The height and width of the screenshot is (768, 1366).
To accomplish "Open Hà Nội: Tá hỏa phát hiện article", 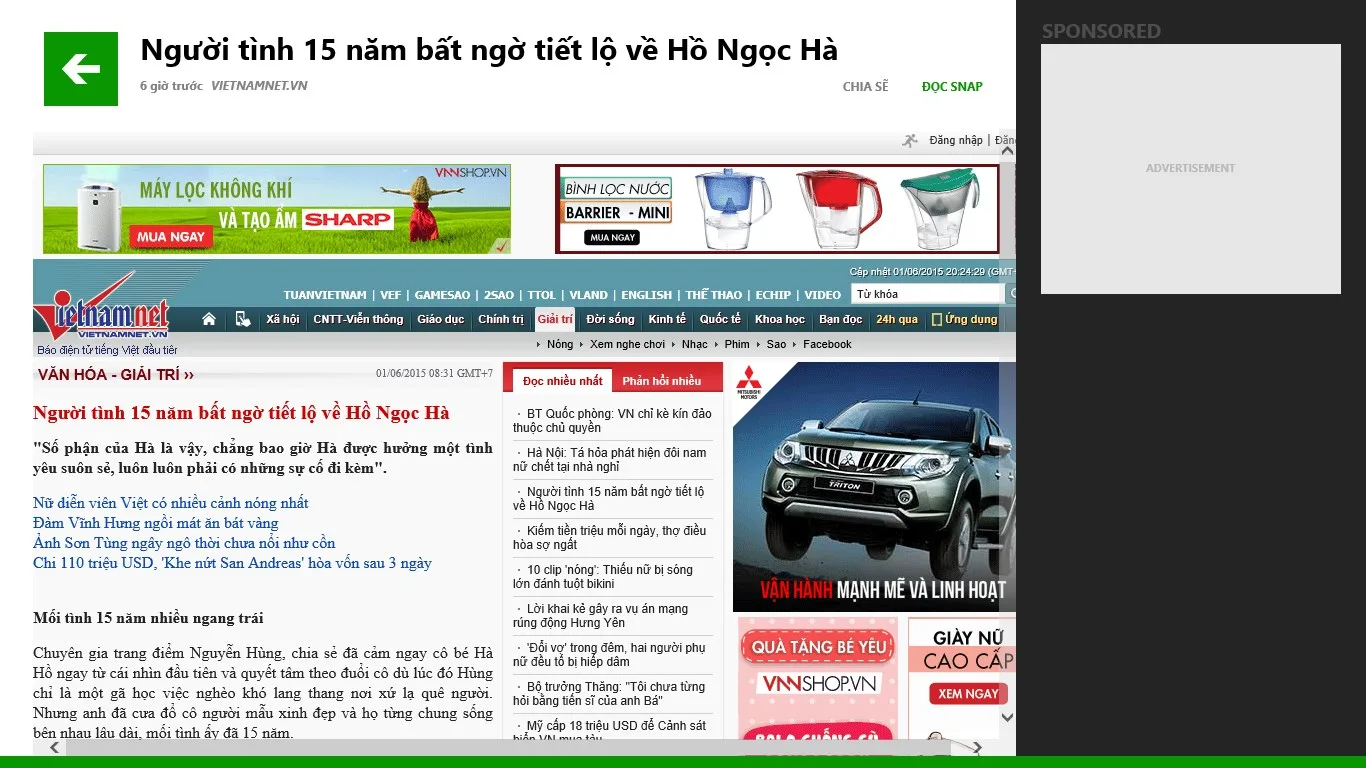I will coord(612,459).
